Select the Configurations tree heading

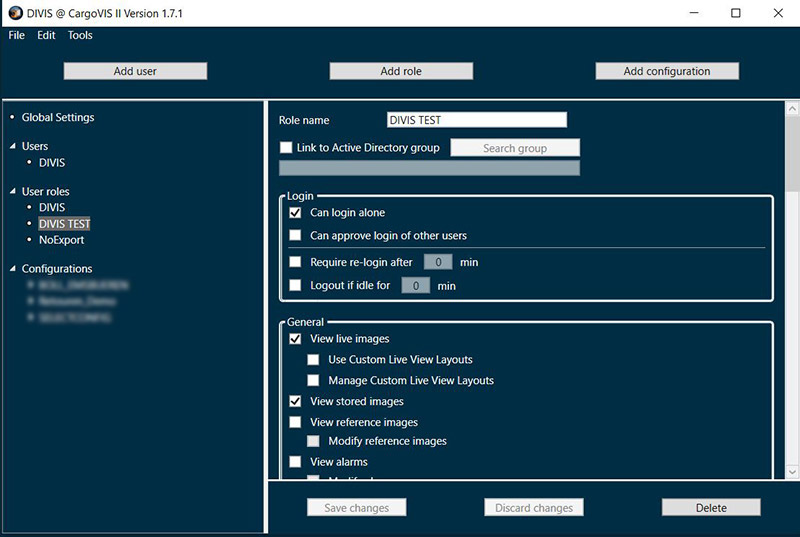point(57,269)
